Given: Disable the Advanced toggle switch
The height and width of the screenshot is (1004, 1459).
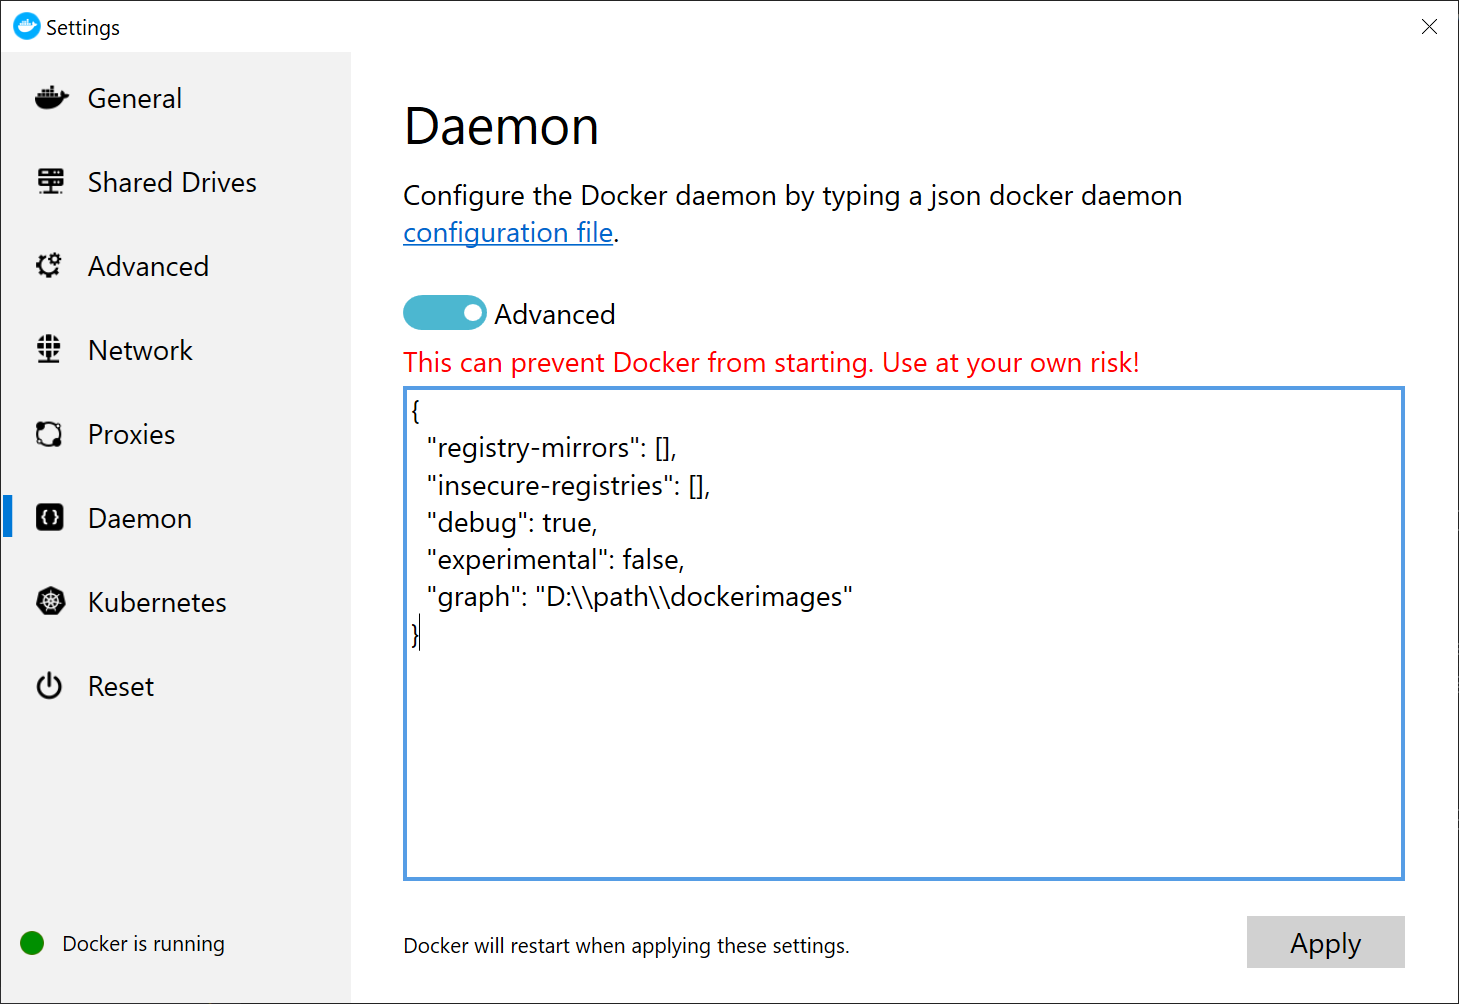Looking at the screenshot, I should coord(444,312).
